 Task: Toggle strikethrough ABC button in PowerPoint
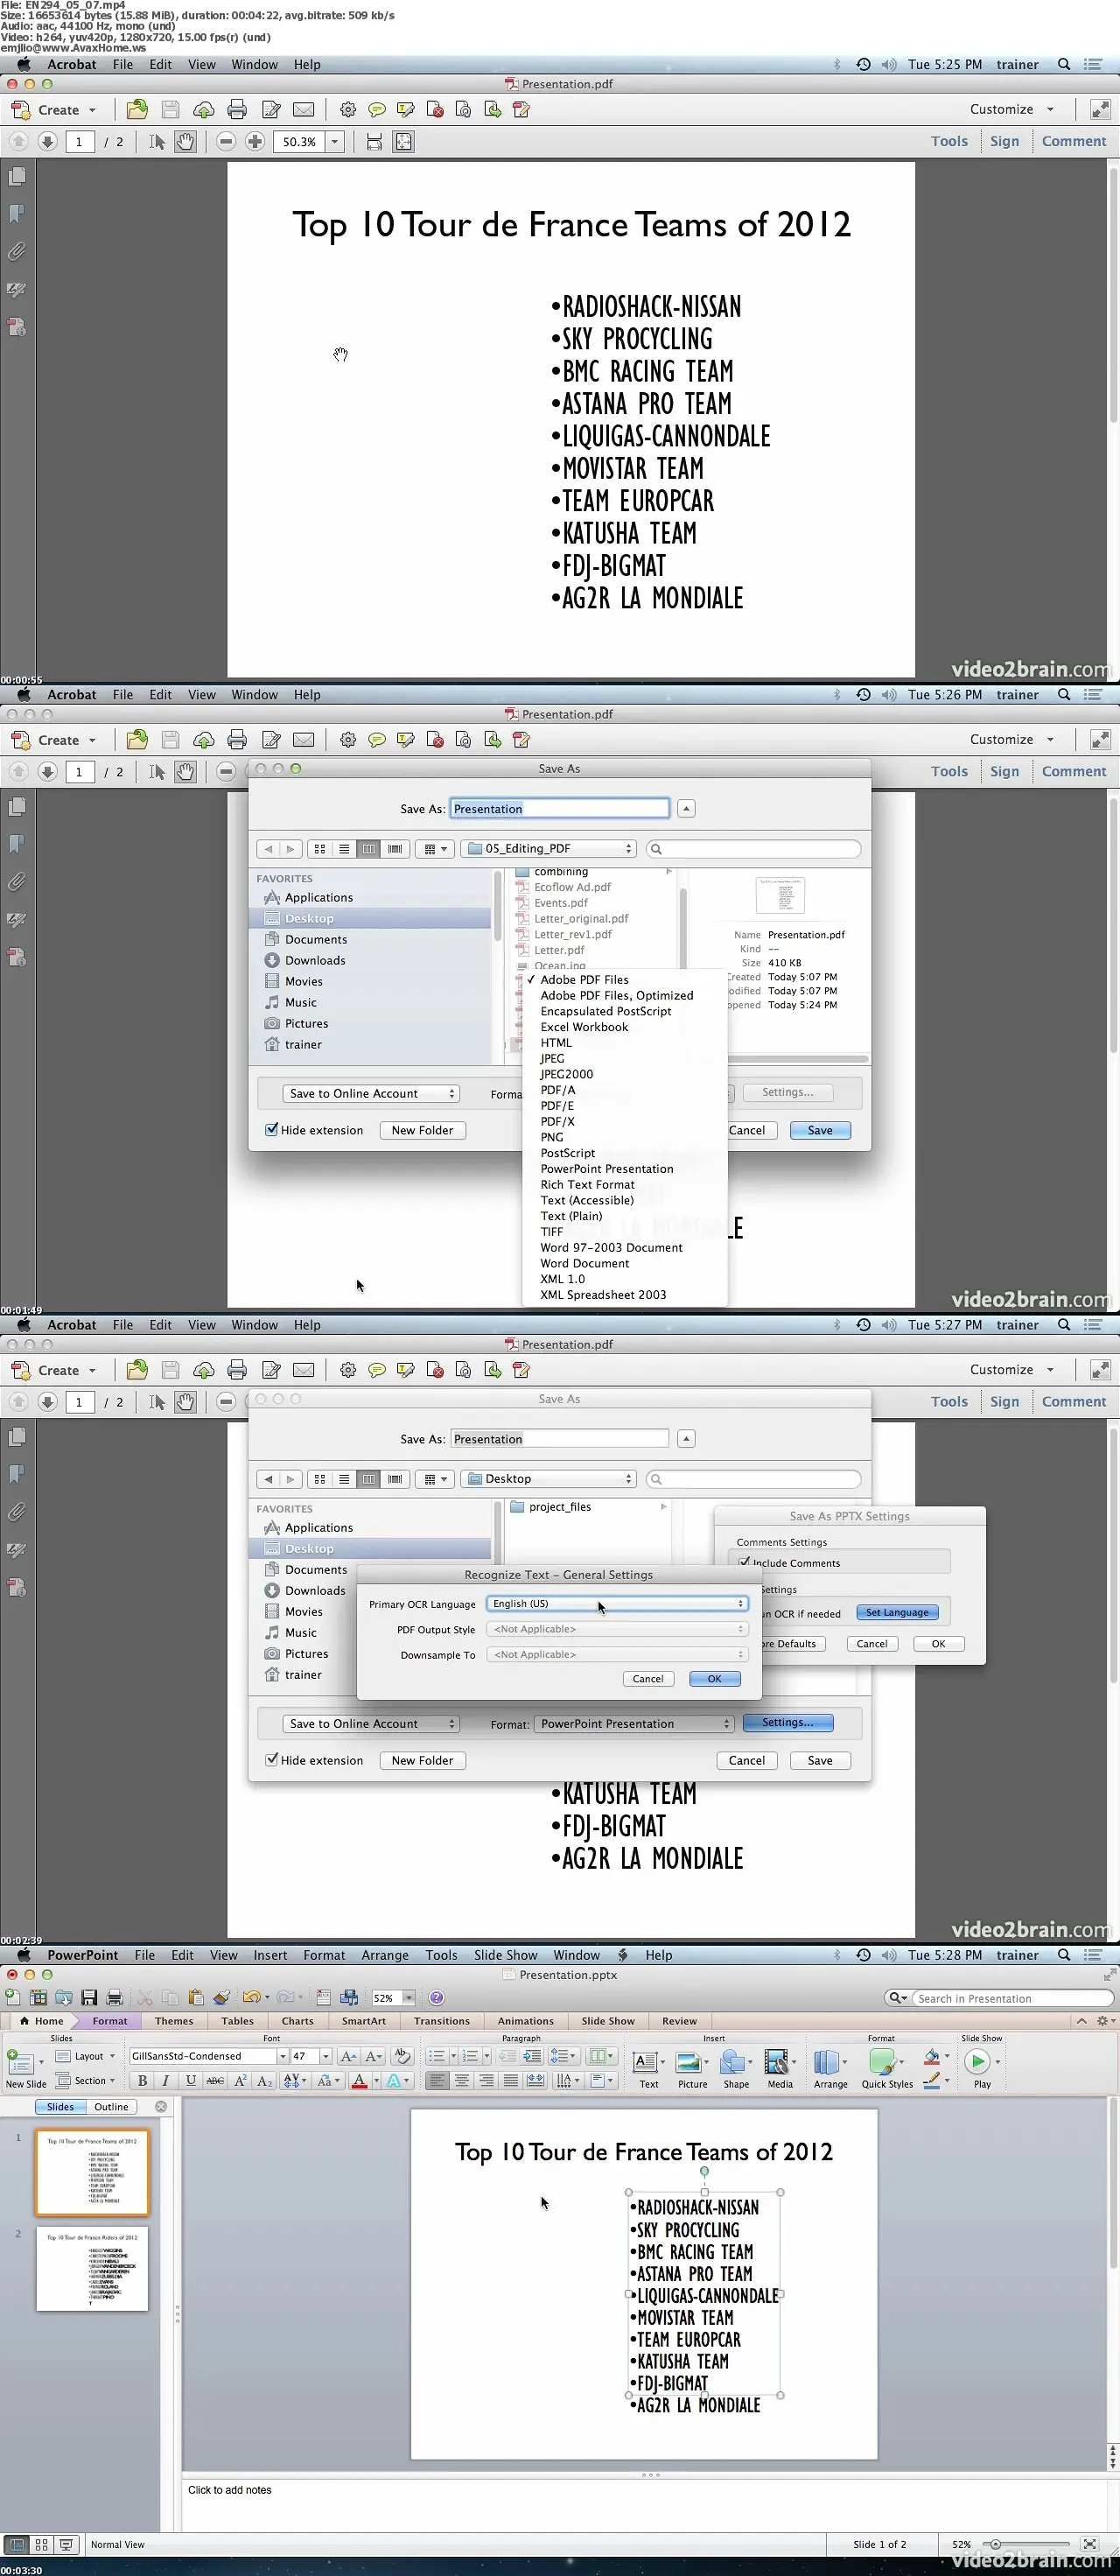click(x=215, y=2080)
